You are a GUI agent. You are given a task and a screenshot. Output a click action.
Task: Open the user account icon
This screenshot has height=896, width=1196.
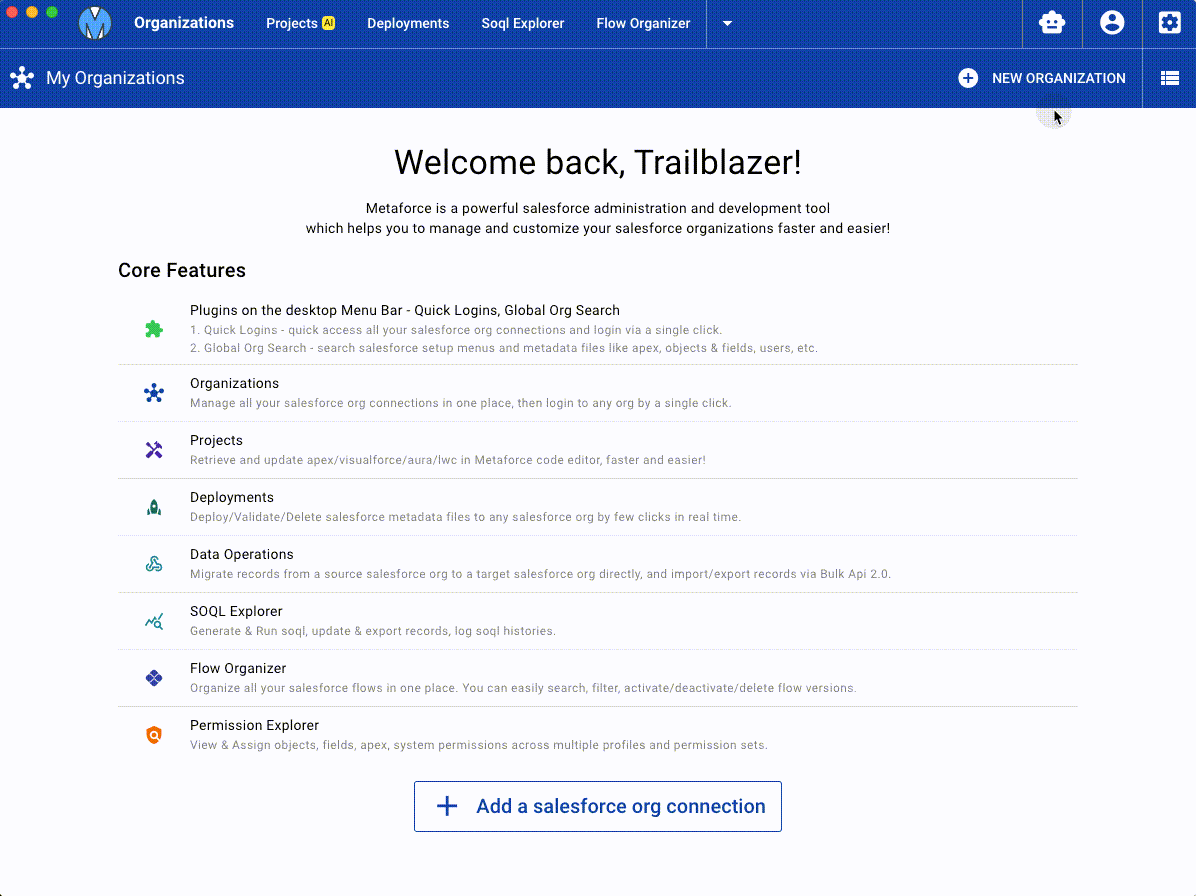point(1112,23)
